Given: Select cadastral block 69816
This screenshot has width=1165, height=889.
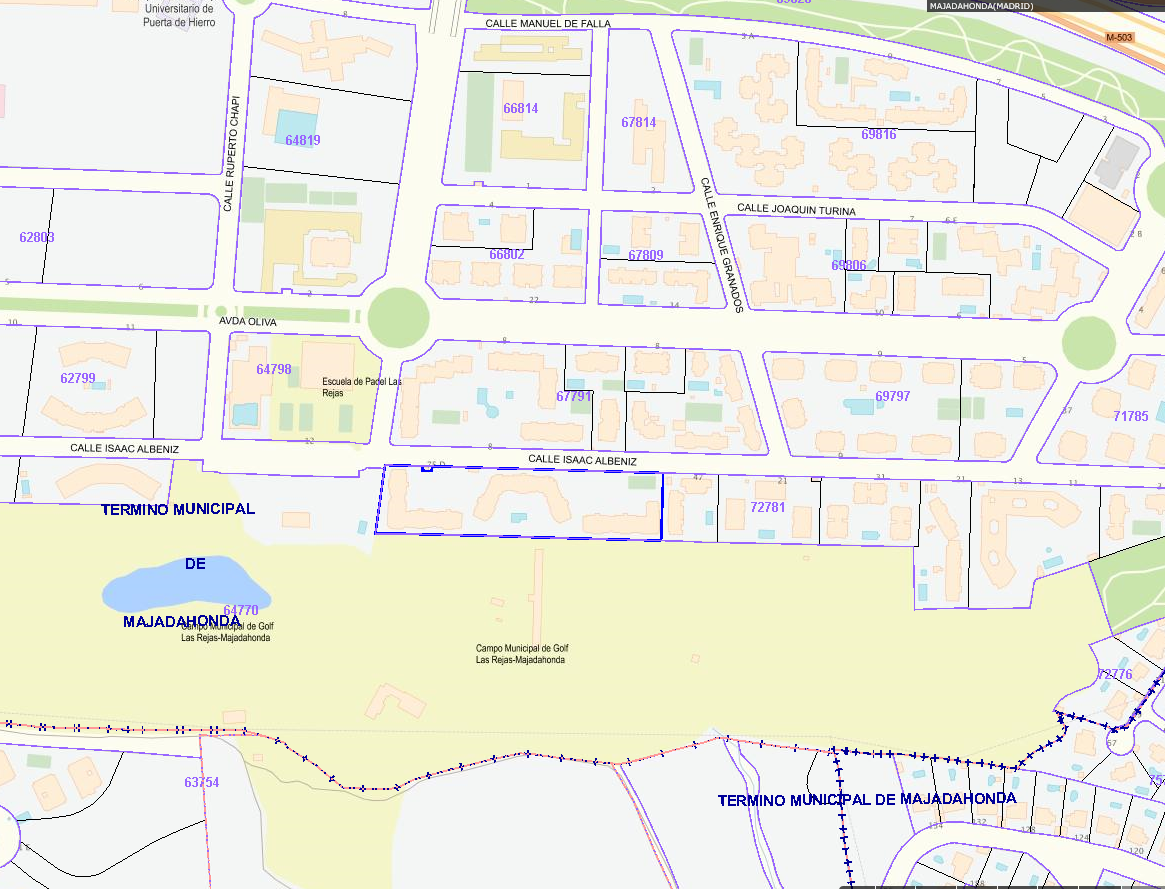Looking at the screenshot, I should (878, 134).
